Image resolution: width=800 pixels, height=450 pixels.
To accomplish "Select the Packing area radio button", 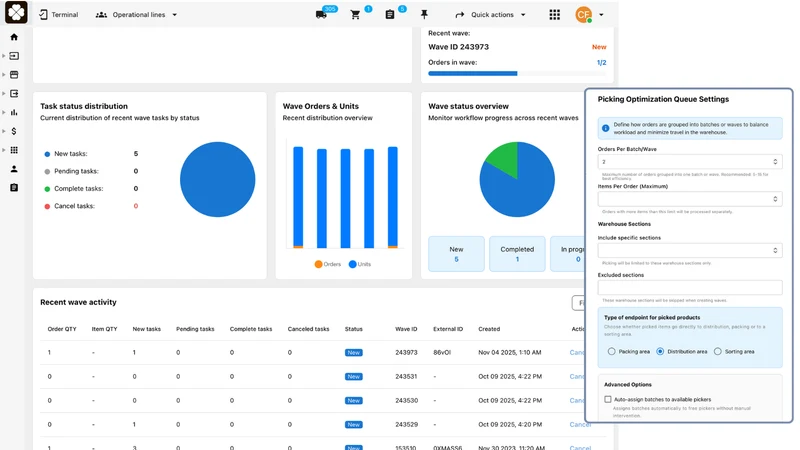I will point(611,352).
